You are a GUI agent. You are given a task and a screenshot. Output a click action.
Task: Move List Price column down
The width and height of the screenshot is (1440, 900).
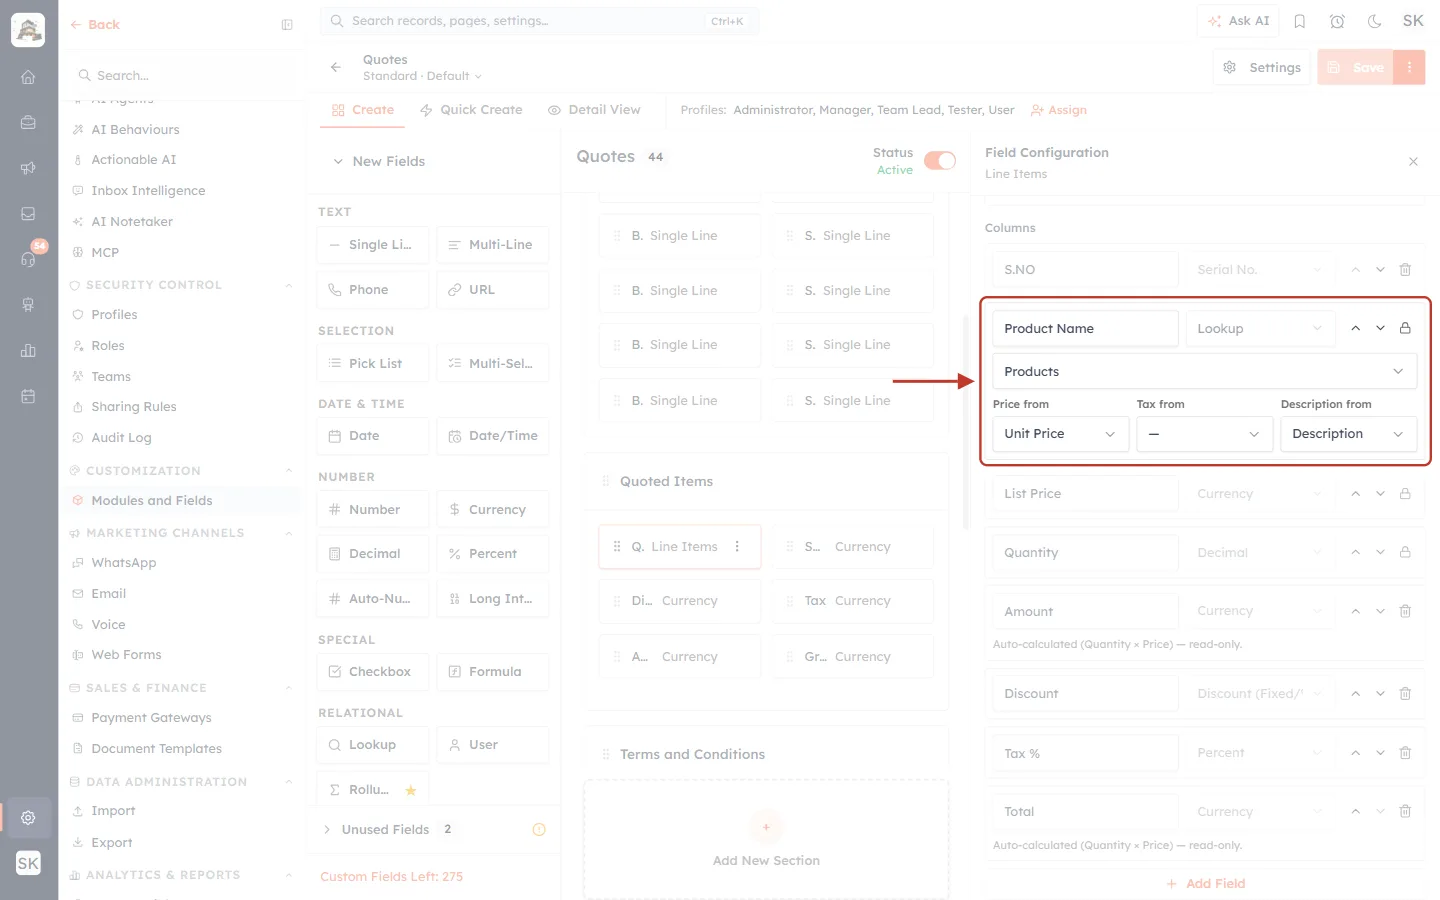coord(1381,494)
